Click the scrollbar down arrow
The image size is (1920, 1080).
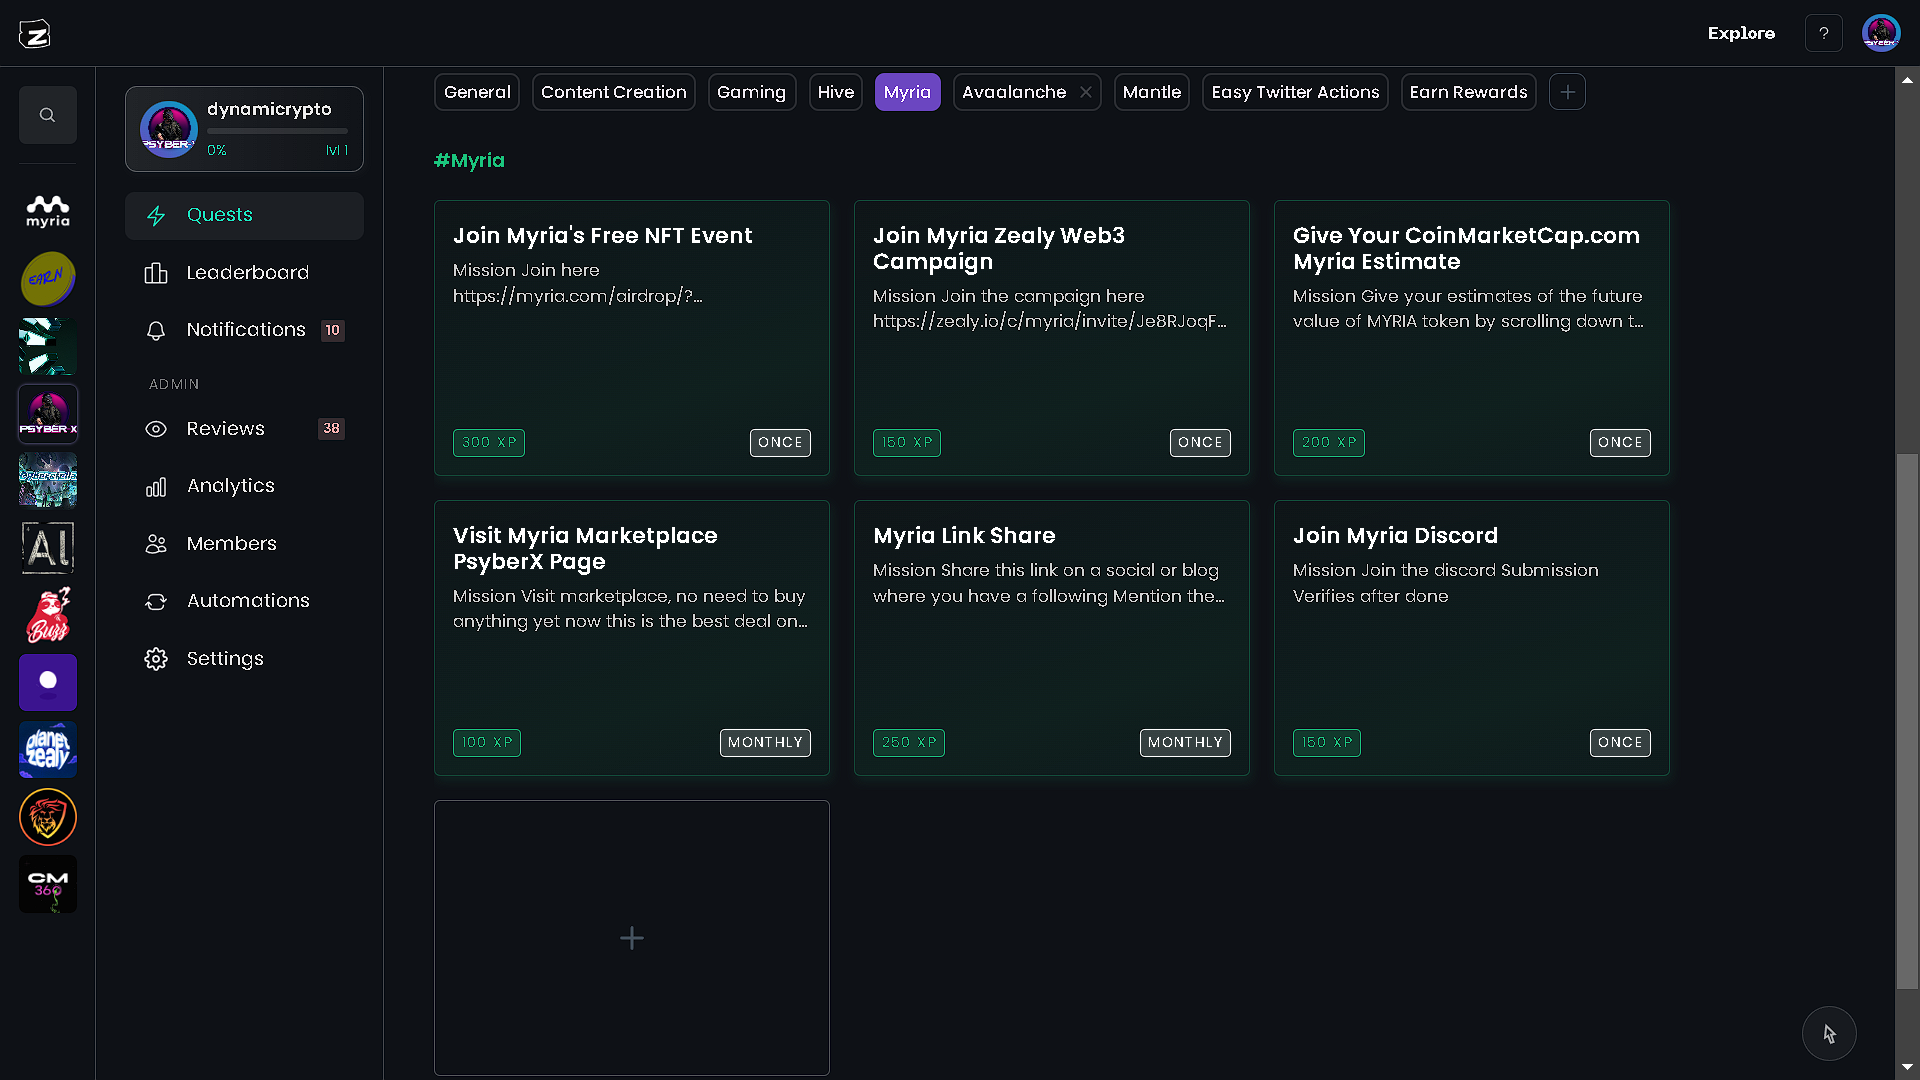click(x=1908, y=1068)
